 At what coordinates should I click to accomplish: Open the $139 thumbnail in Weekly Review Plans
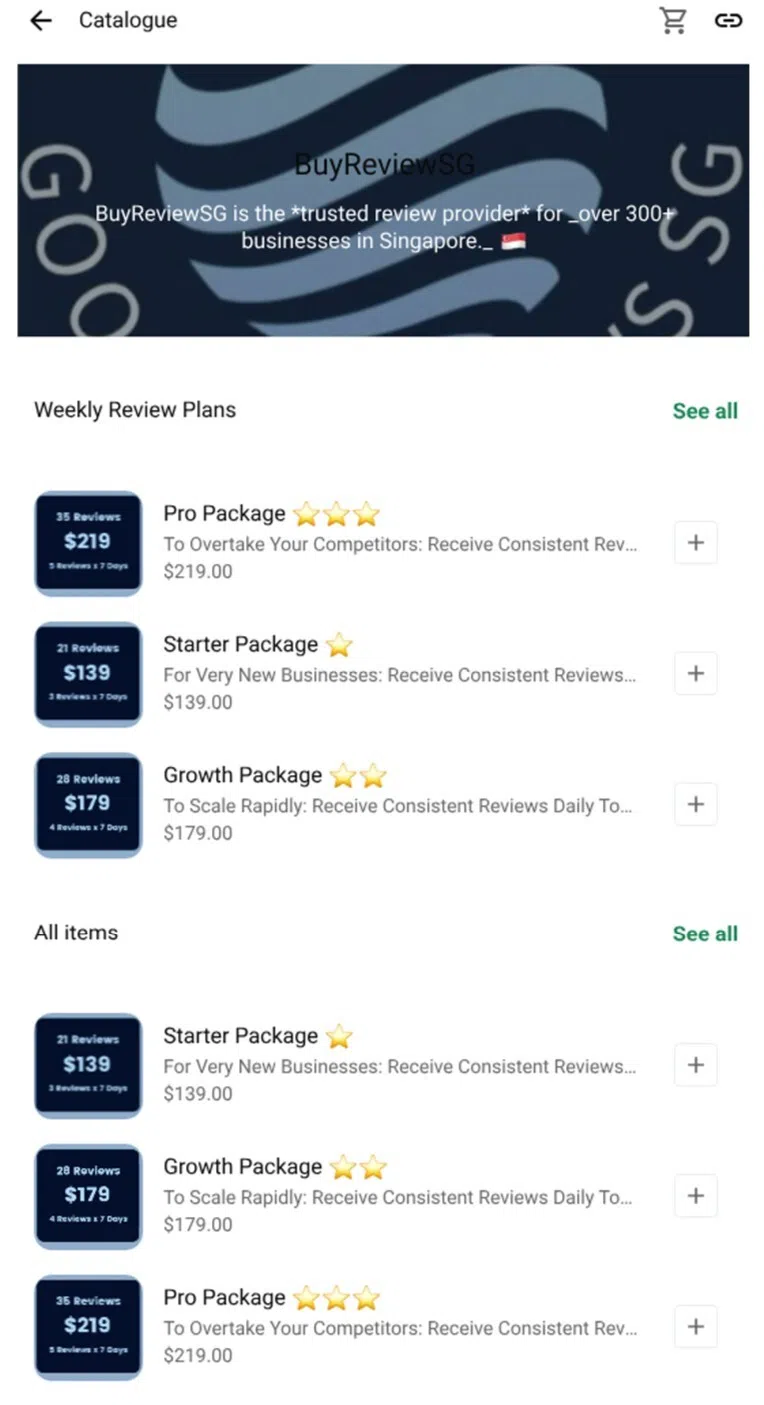88,674
